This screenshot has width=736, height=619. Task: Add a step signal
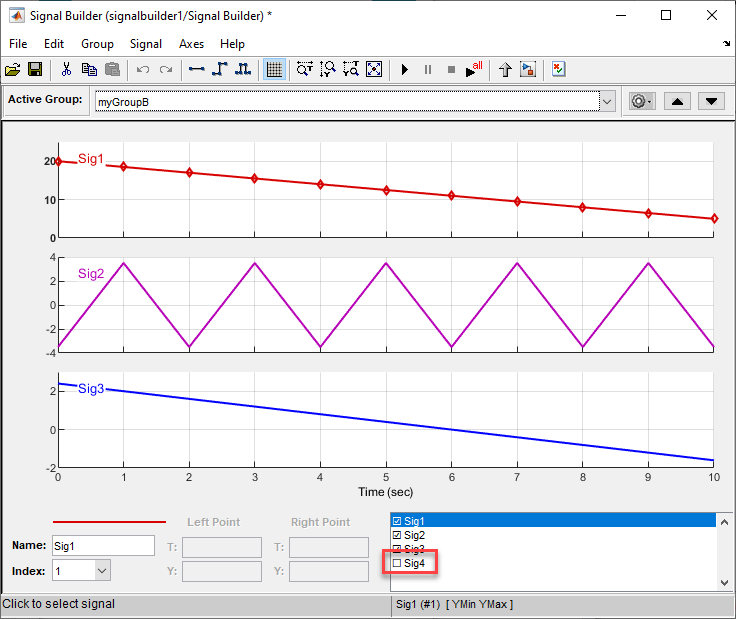pos(220,70)
